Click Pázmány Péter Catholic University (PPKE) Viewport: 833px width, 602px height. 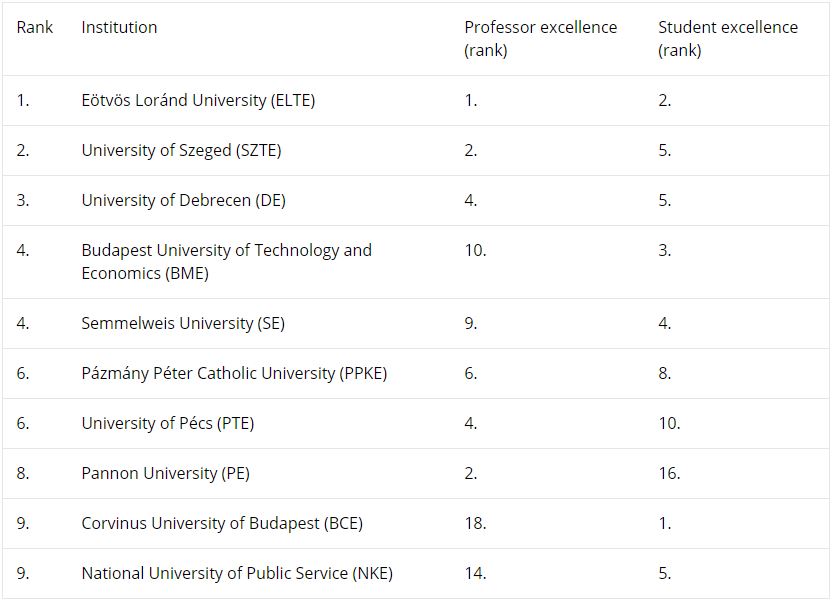pos(234,374)
